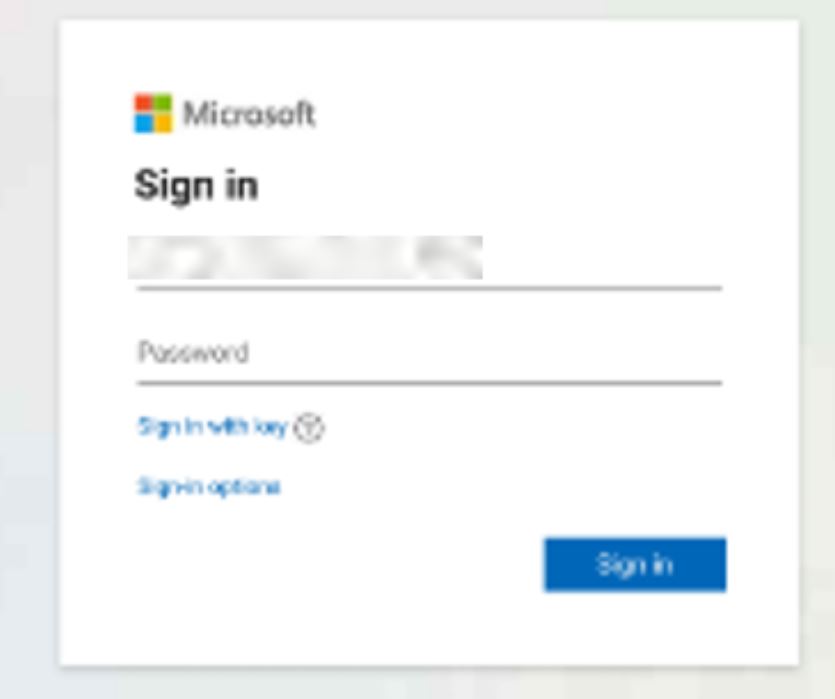This screenshot has height=699, width=835.
Task: Open the circled help icon beside key link
Action: click(309, 427)
